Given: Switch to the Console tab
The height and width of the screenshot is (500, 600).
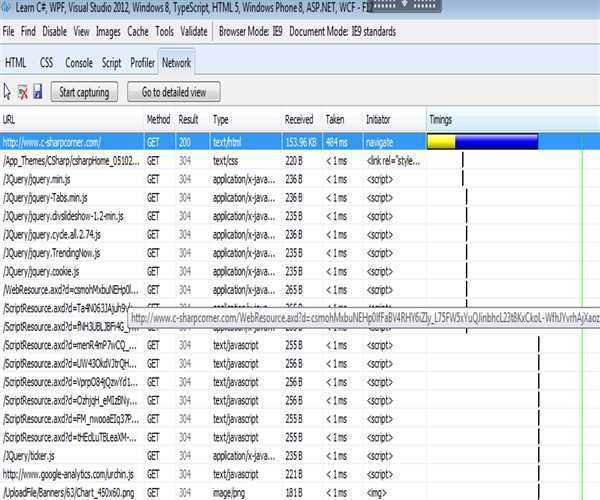Looking at the screenshot, I should click(x=79, y=62).
